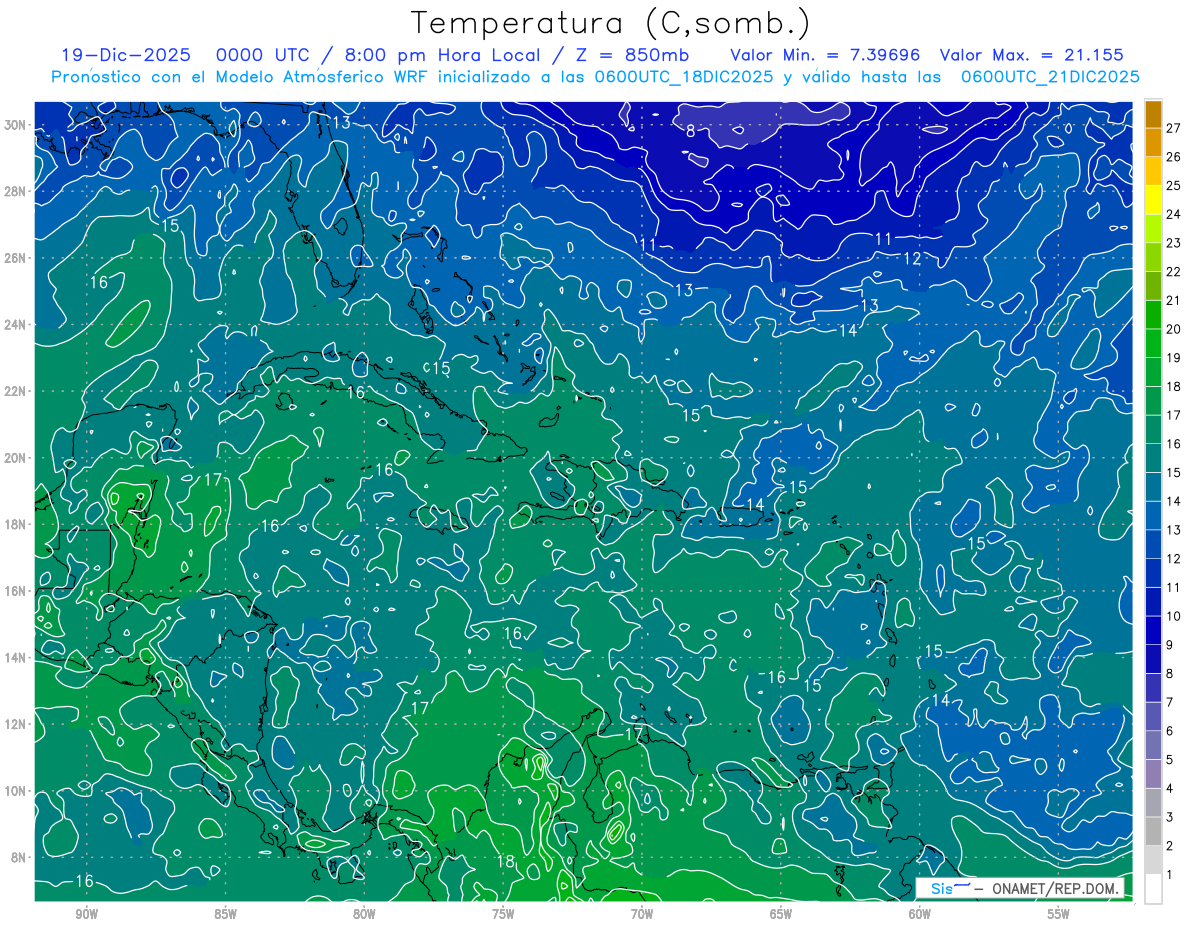The height and width of the screenshot is (927, 1200).
Task: Click the "28N" latitude axis label
Action: (17, 191)
